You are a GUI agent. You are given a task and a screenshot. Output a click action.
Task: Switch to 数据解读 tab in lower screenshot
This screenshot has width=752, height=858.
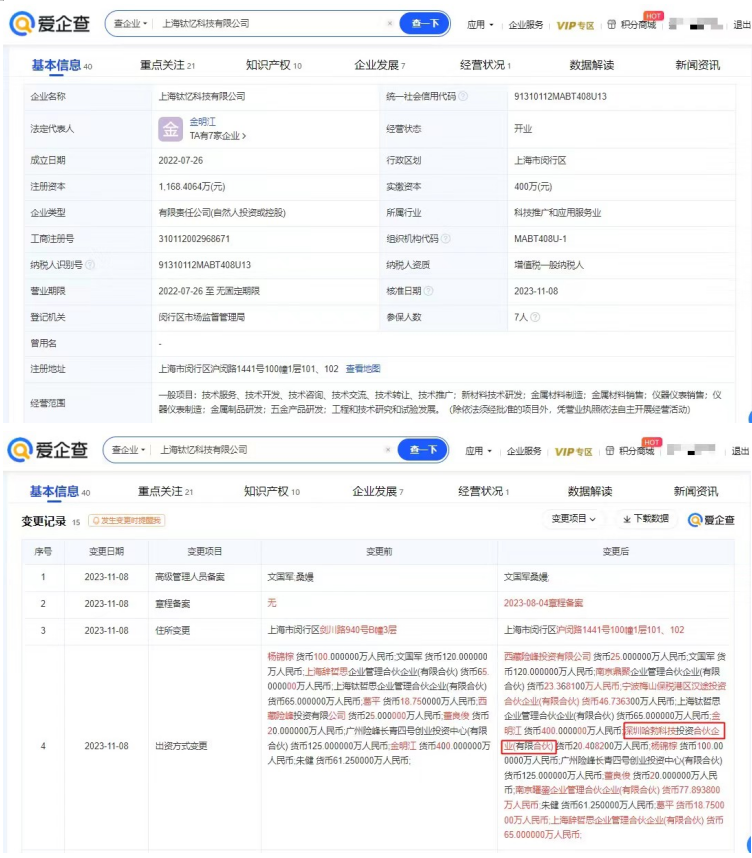590,491
